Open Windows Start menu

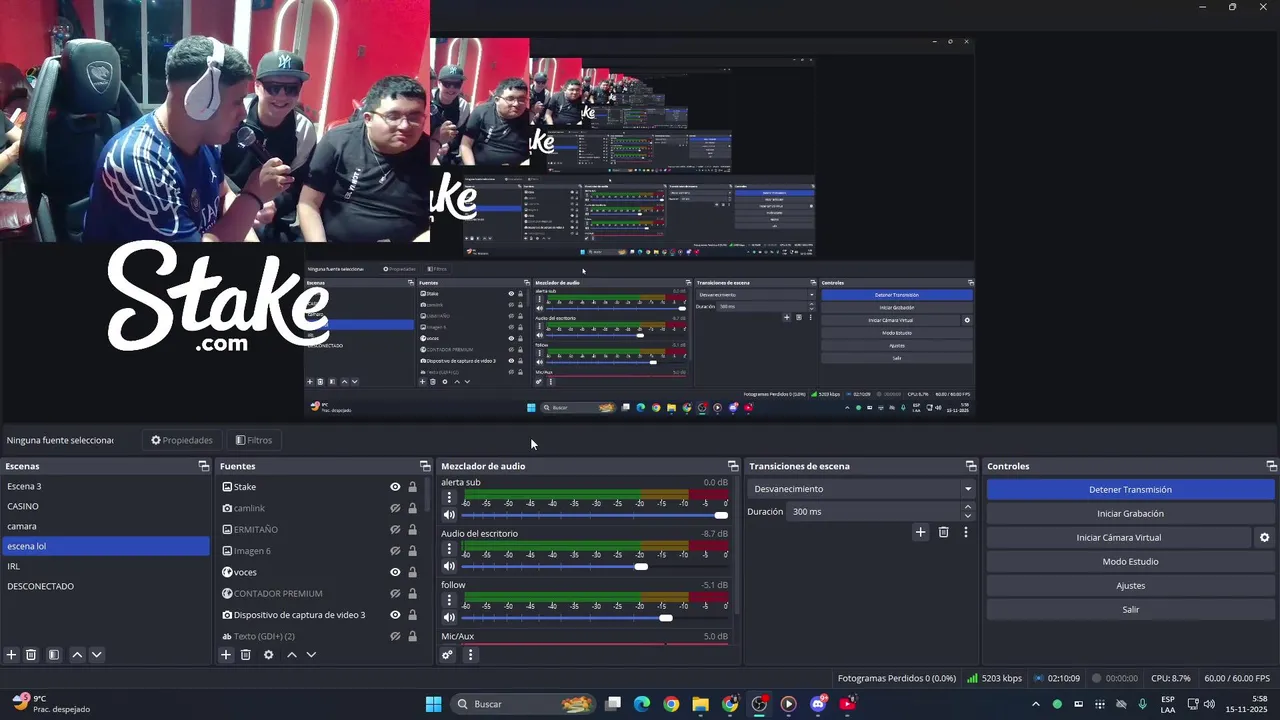[433, 704]
